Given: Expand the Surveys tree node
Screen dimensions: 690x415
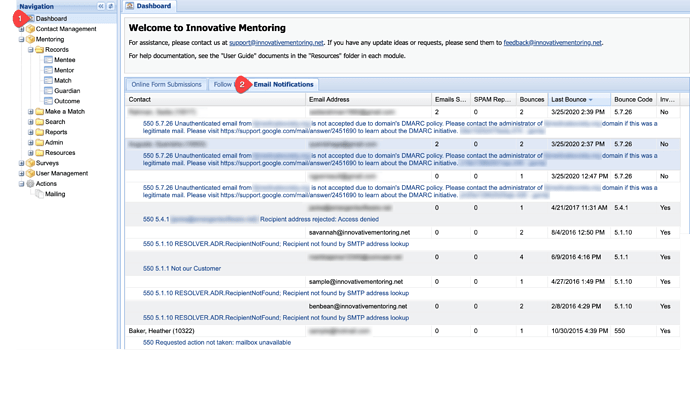Looking at the screenshot, I should [x=21, y=163].
